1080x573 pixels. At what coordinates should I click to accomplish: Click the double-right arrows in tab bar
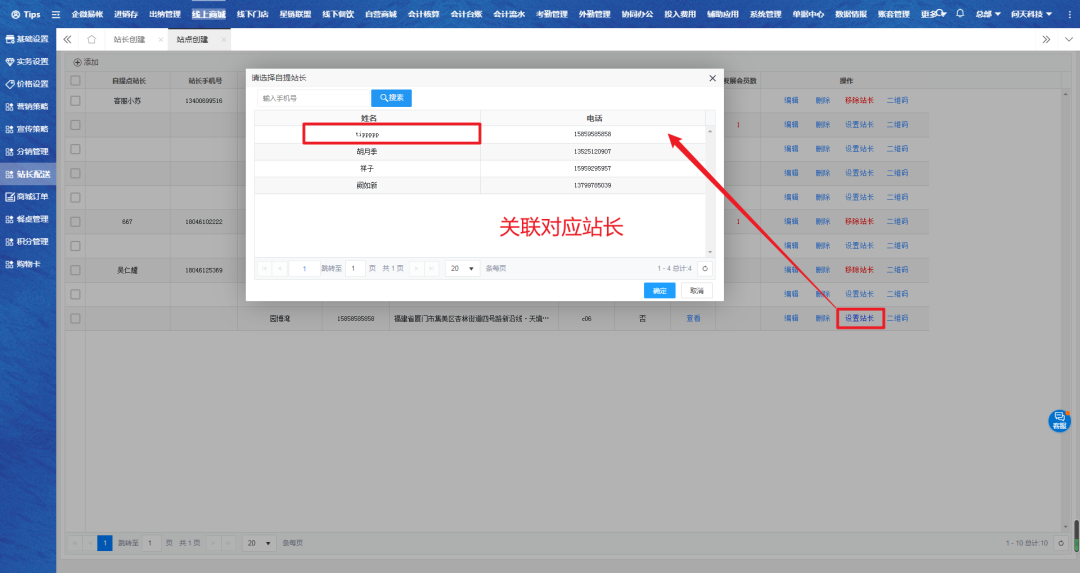tap(1046, 39)
